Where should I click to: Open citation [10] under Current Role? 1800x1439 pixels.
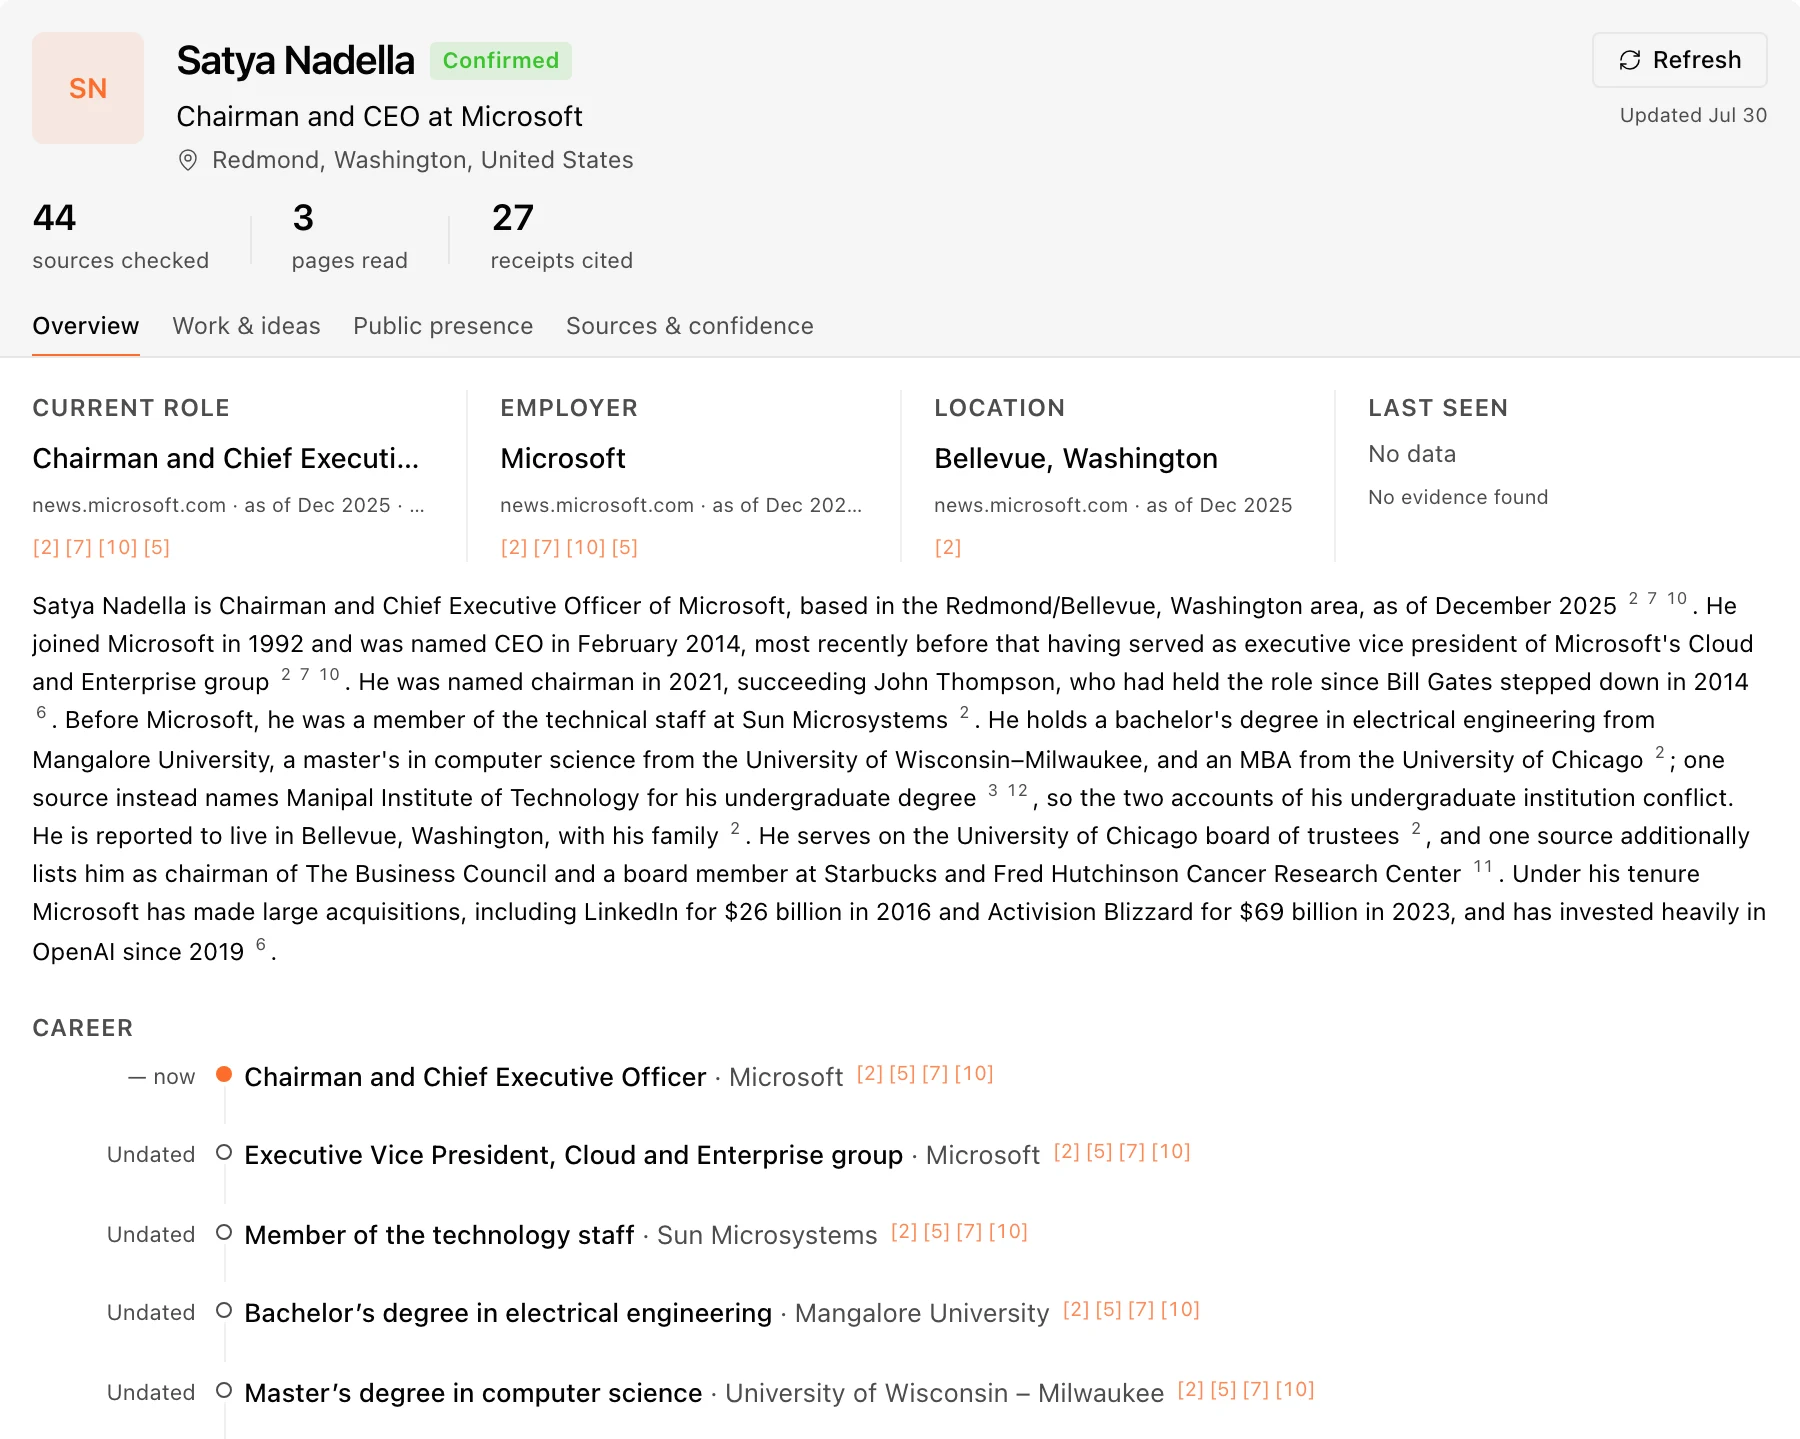[x=118, y=547]
